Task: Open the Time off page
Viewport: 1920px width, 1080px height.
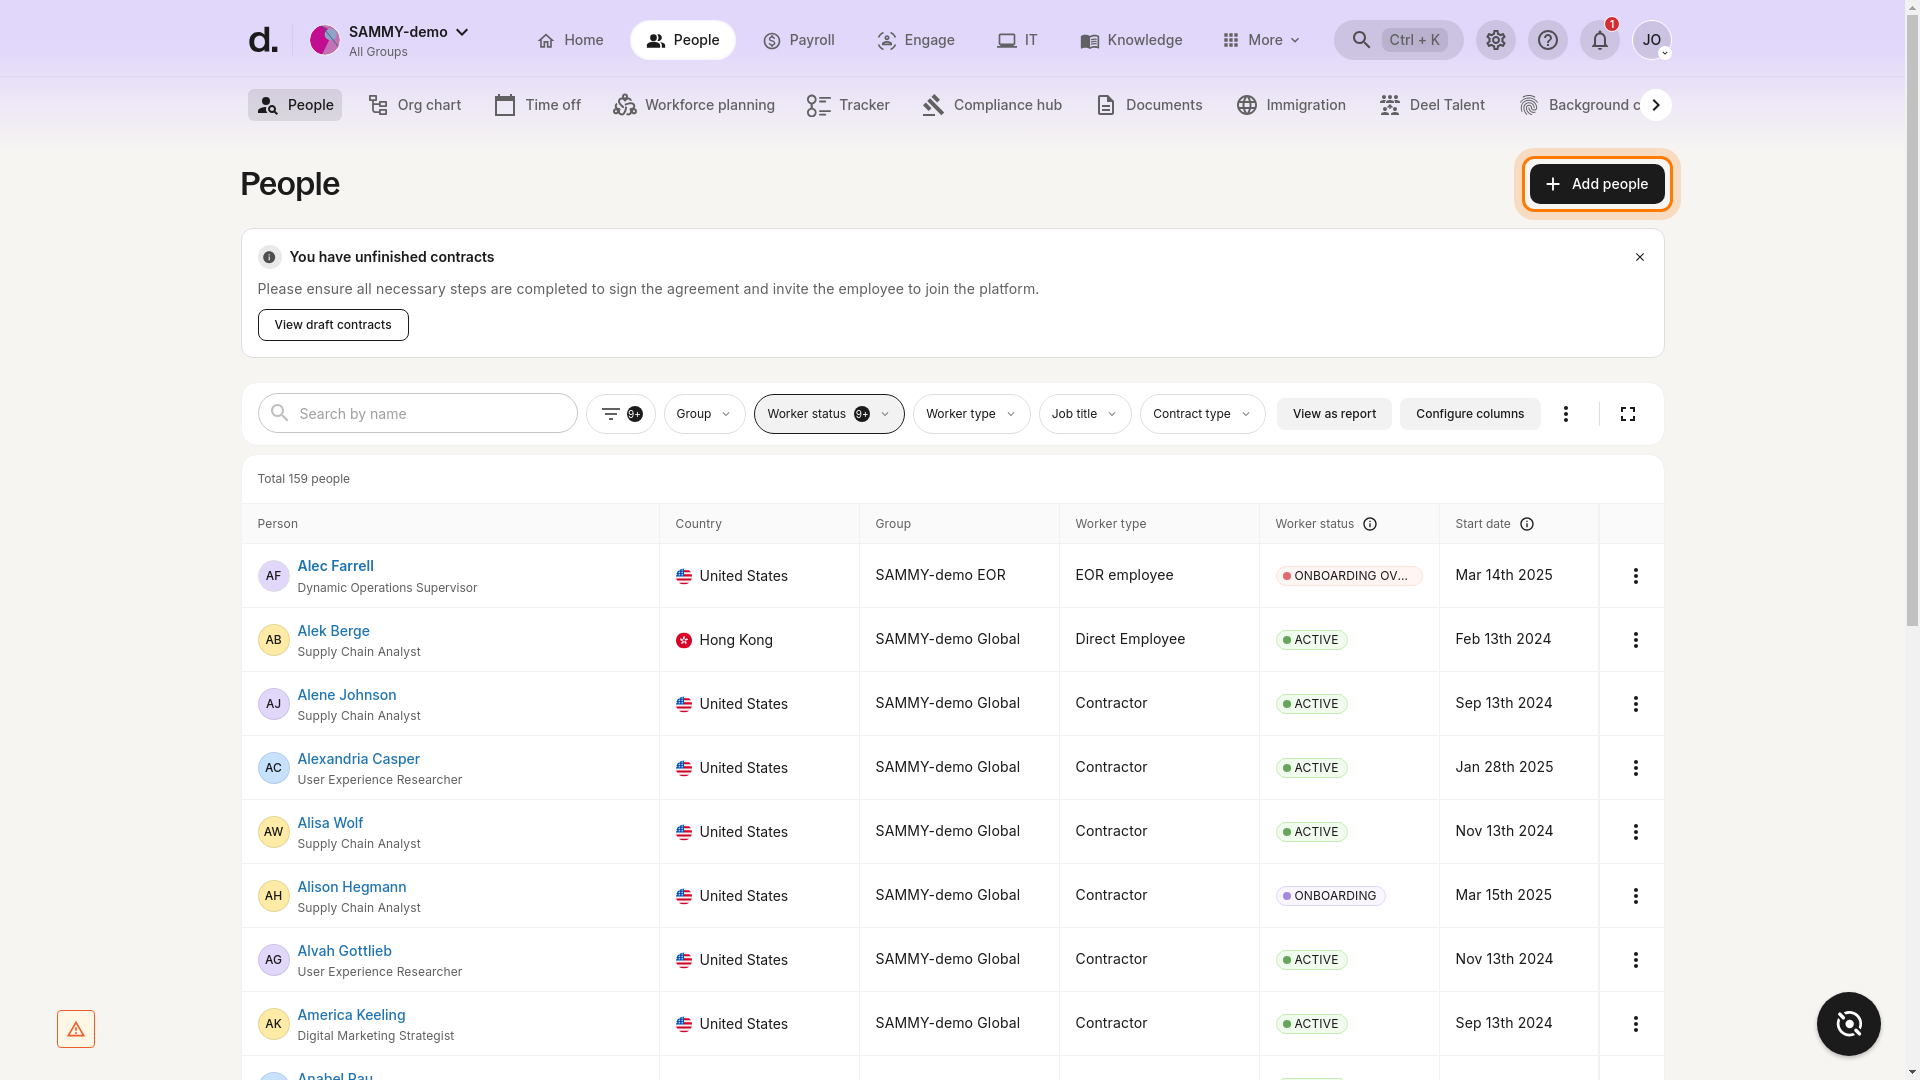Action: coord(537,104)
